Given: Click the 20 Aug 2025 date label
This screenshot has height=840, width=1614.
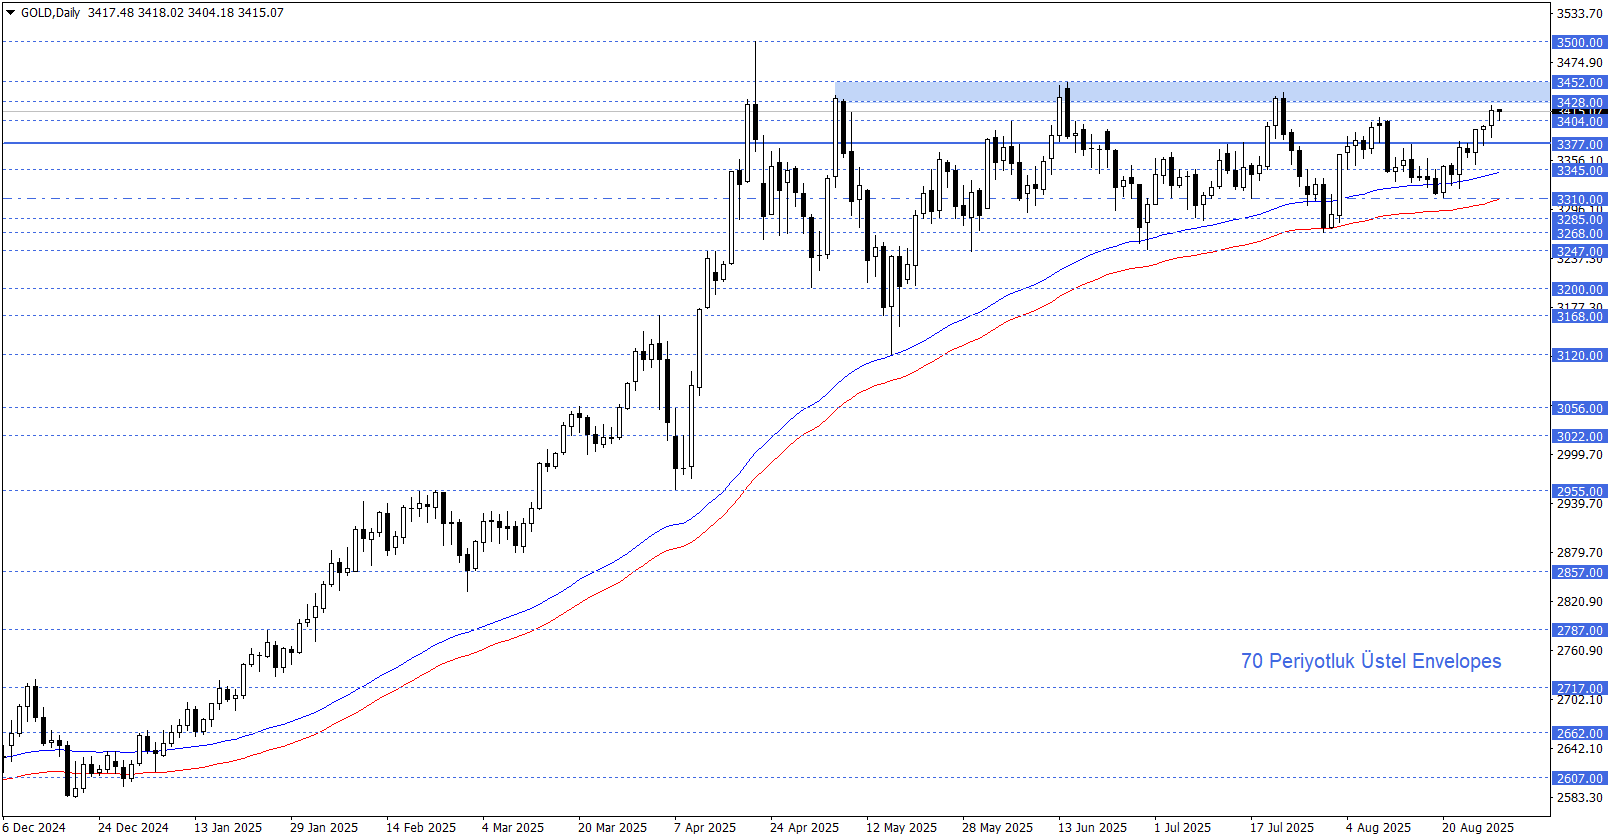Looking at the screenshot, I should (x=1478, y=827).
